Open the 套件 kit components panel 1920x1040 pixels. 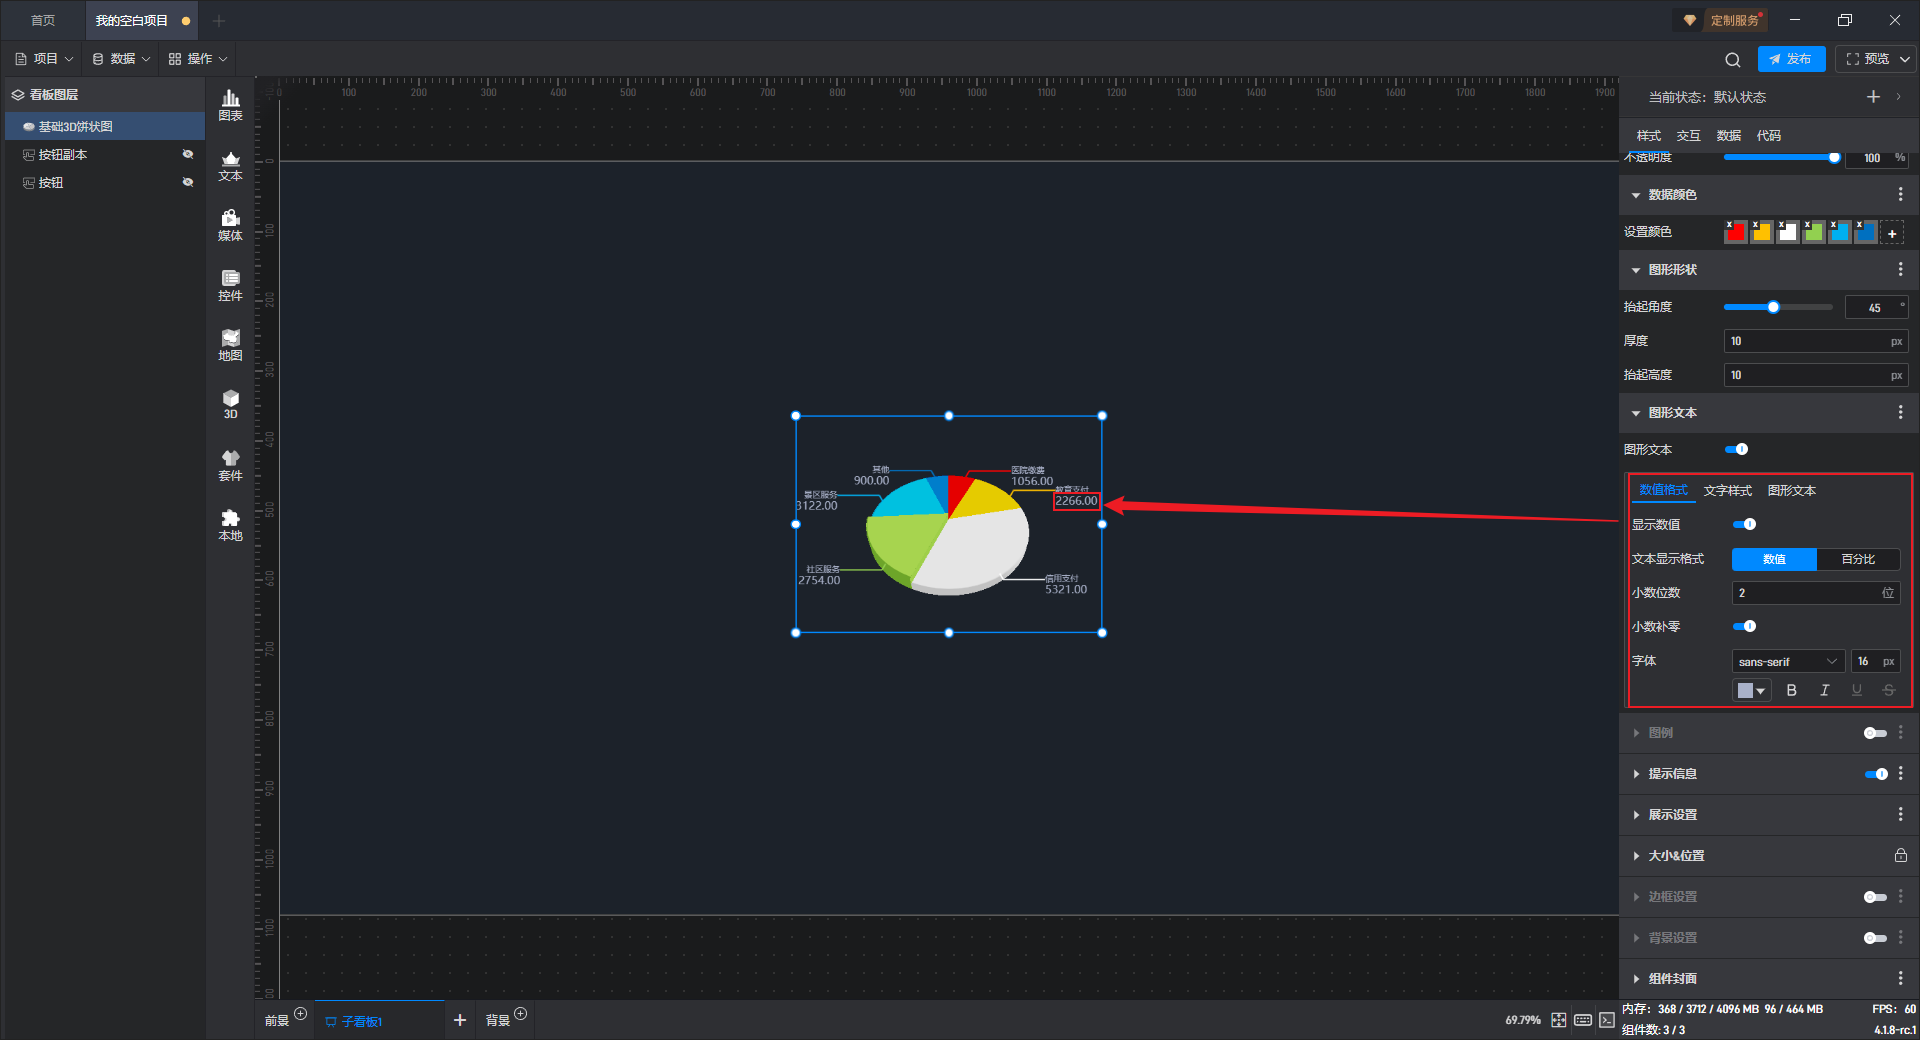point(230,465)
